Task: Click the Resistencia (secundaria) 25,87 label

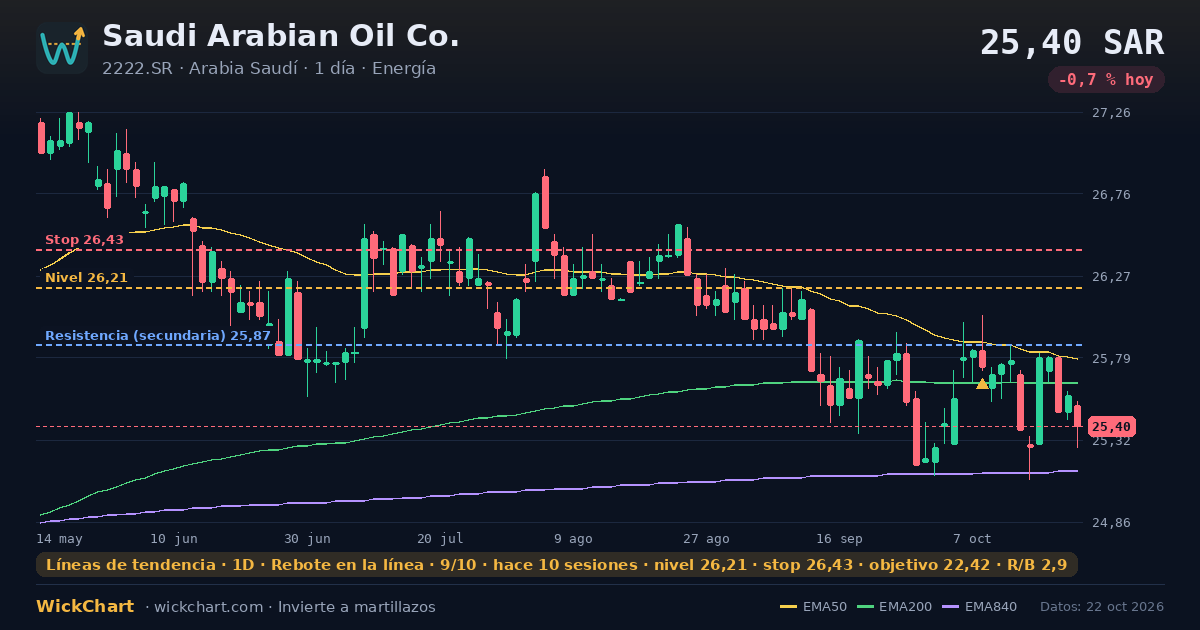Action: click(158, 336)
